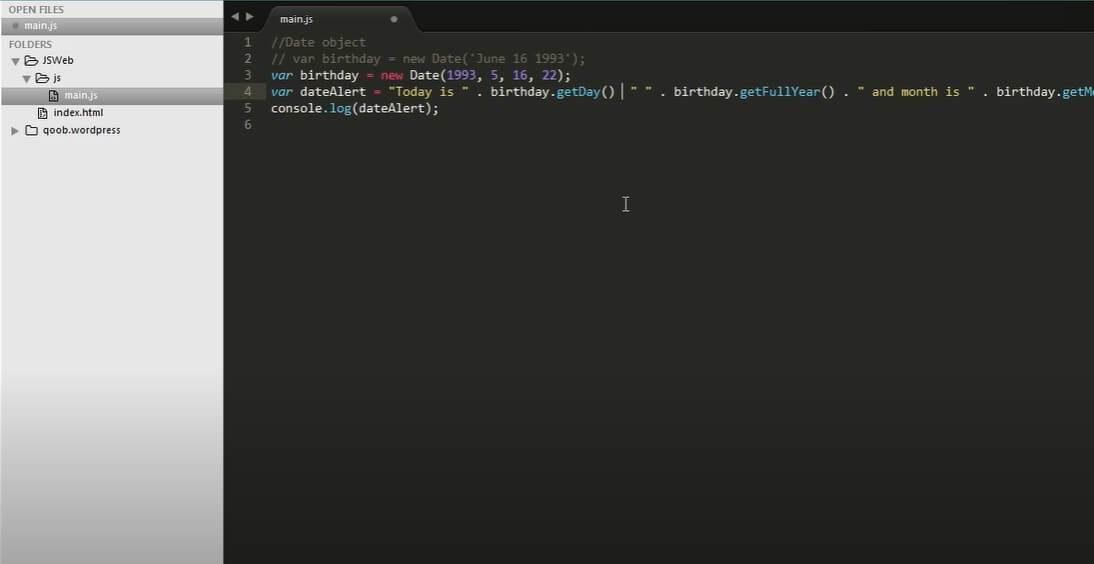The image size is (1094, 564).
Task: Click the FOLDERS header
Action: 30,45
